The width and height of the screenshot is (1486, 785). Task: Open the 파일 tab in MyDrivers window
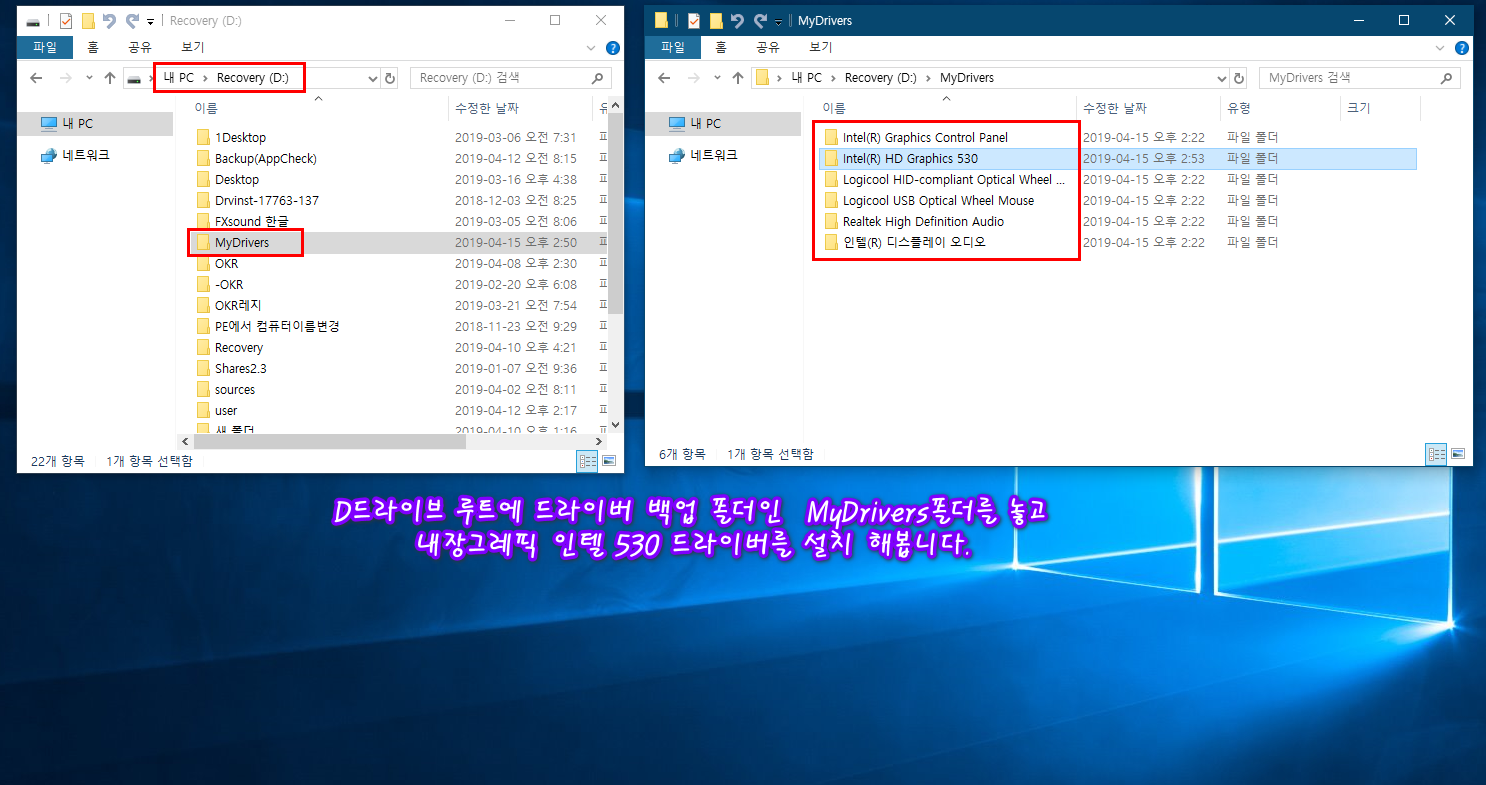(x=673, y=47)
